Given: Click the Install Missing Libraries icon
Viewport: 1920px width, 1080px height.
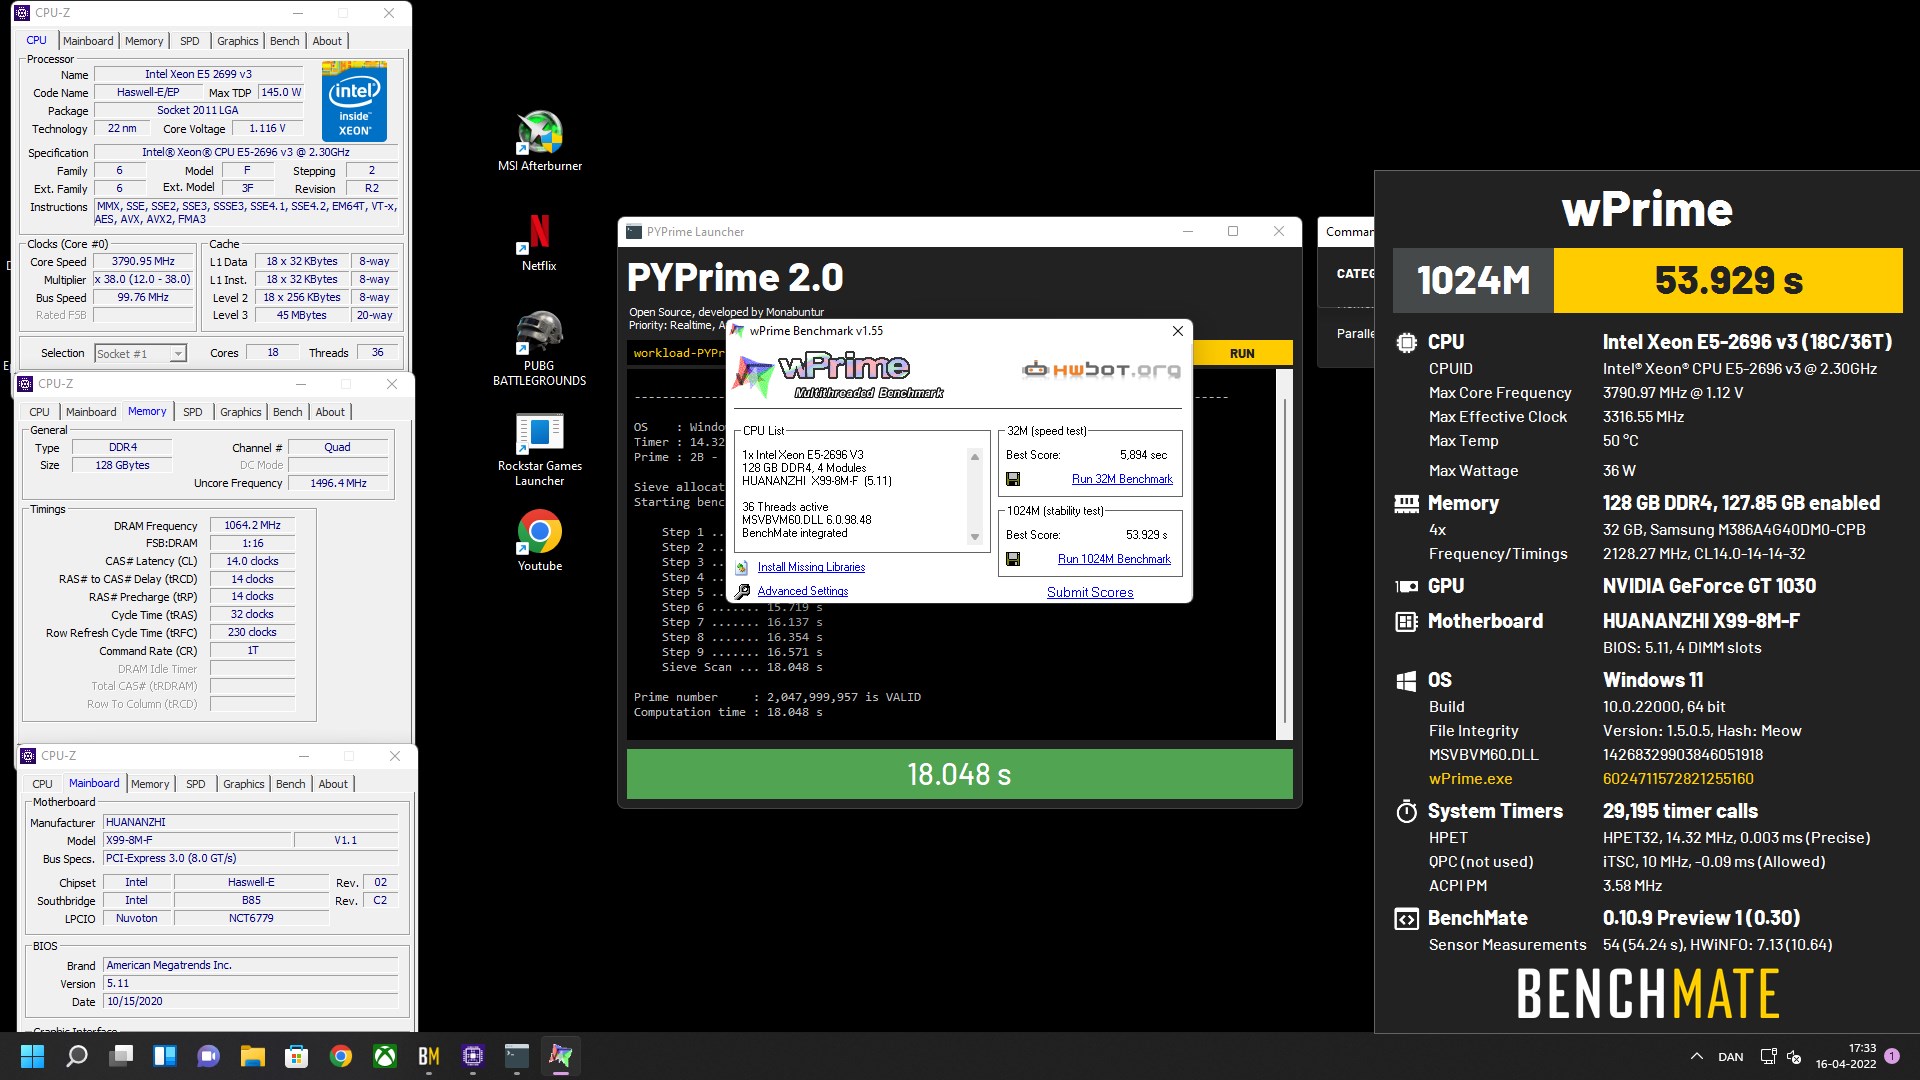Looking at the screenshot, I should pos(742,567).
